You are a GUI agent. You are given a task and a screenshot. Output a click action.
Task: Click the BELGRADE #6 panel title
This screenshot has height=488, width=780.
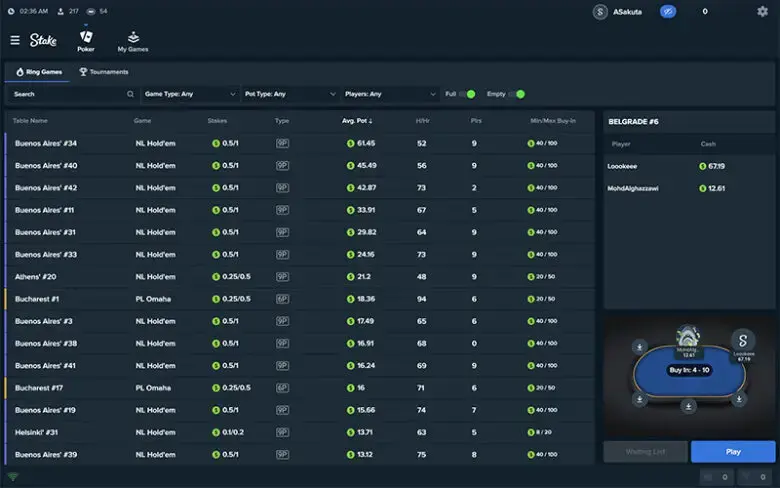click(x=633, y=122)
